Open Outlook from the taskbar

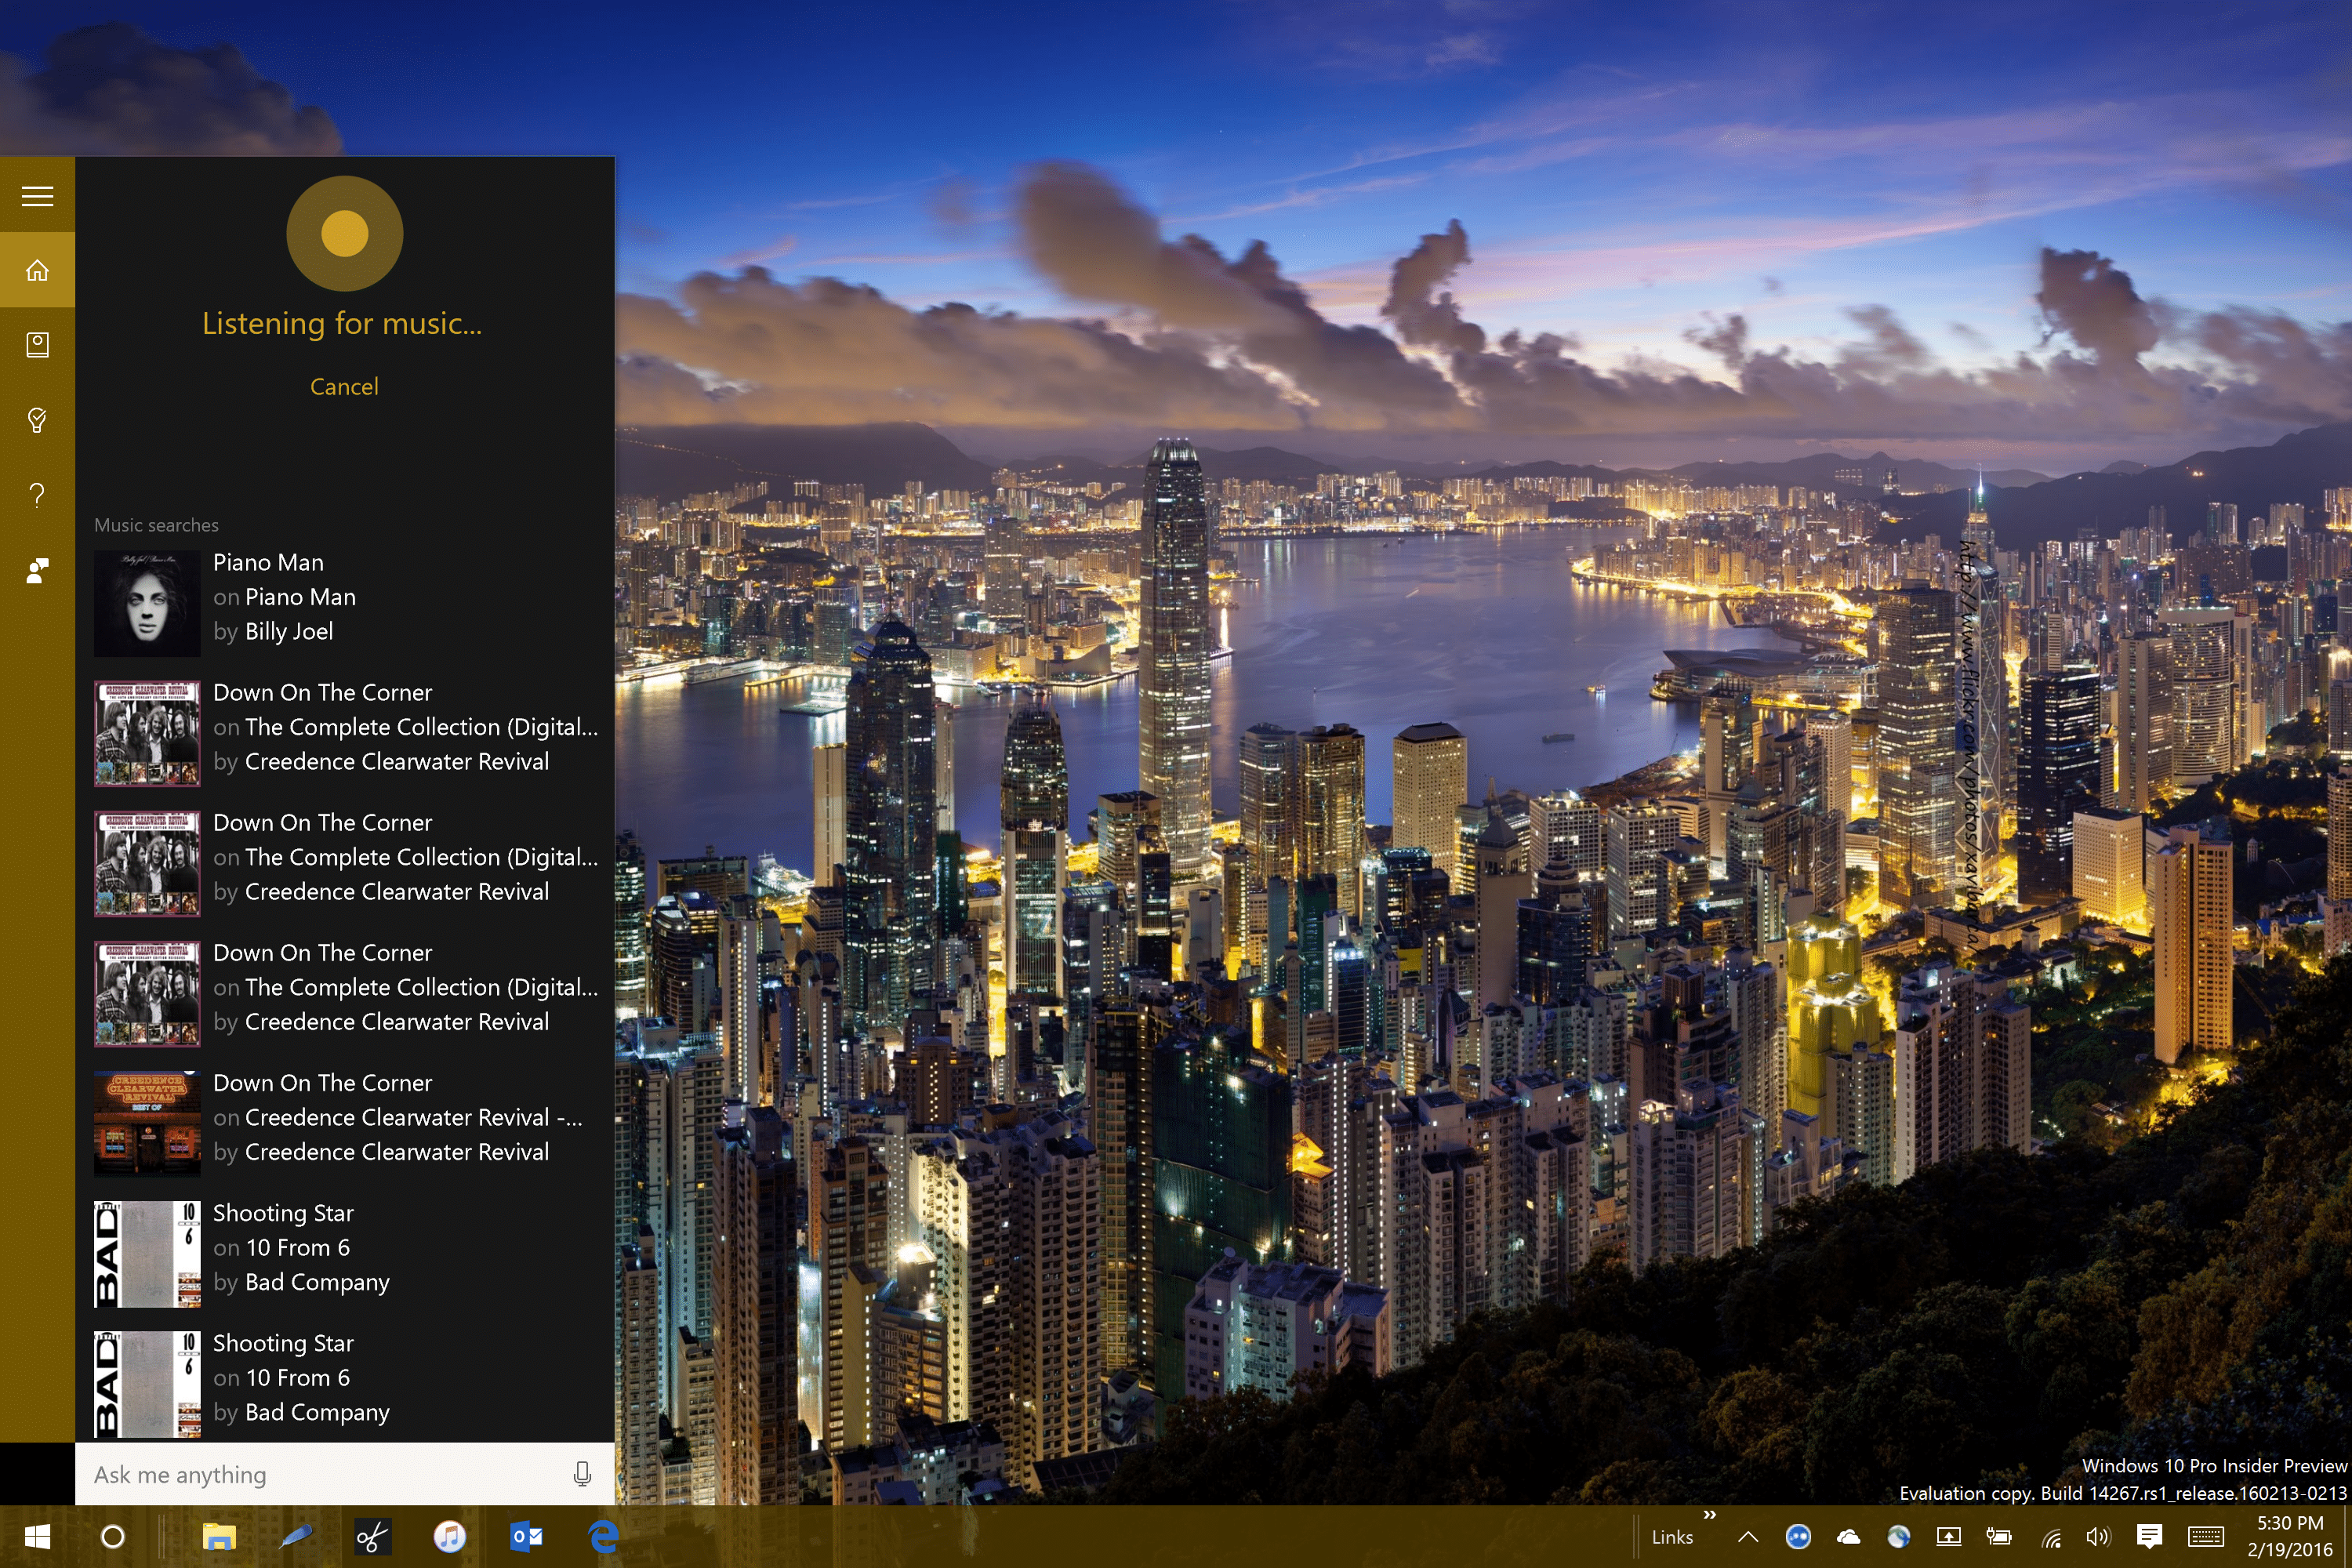coord(526,1537)
